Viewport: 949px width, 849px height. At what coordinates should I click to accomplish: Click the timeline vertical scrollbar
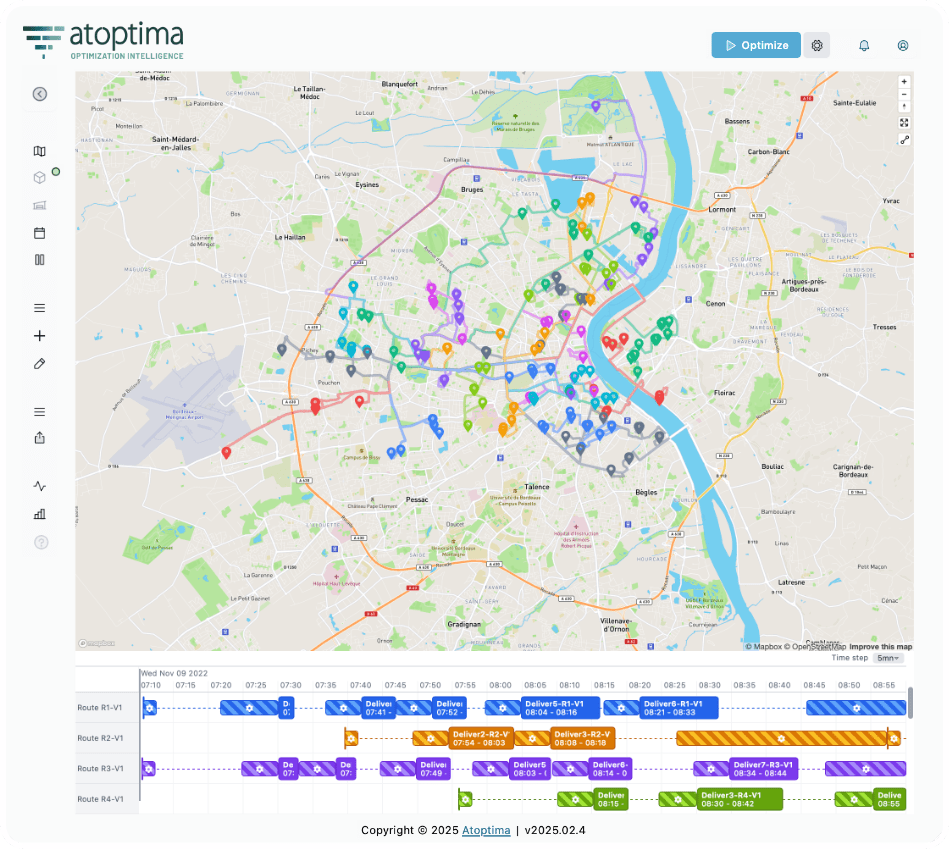pyautogui.click(x=910, y=702)
